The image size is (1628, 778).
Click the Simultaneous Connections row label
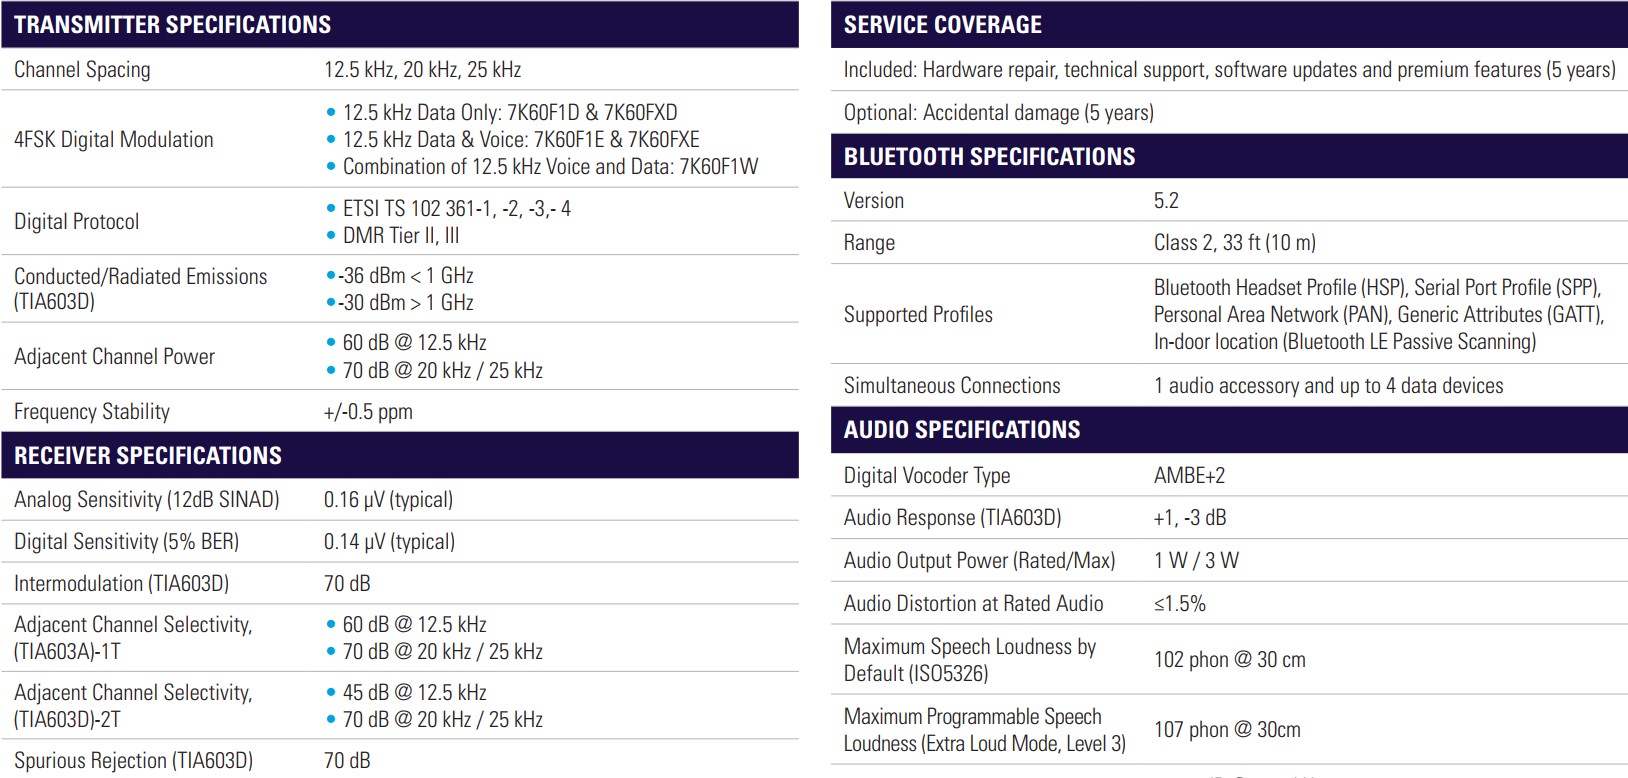951,386
